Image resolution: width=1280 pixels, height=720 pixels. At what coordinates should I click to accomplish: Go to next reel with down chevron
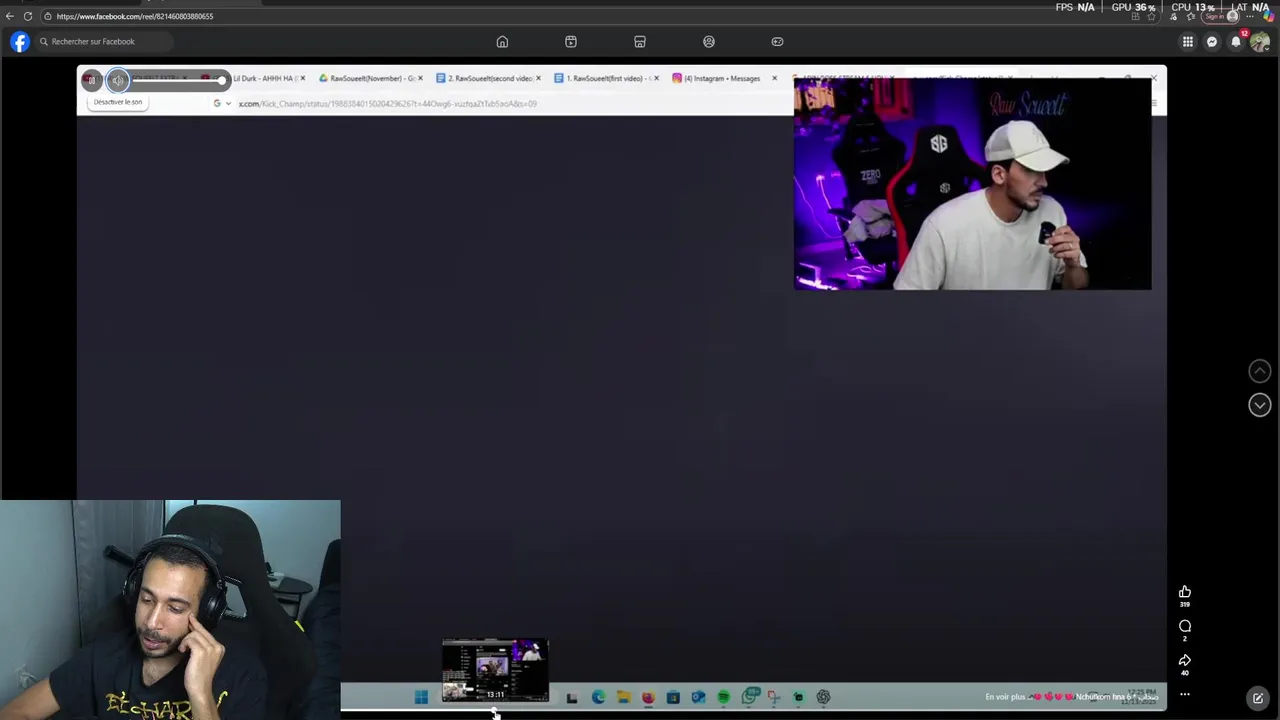pyautogui.click(x=1259, y=405)
